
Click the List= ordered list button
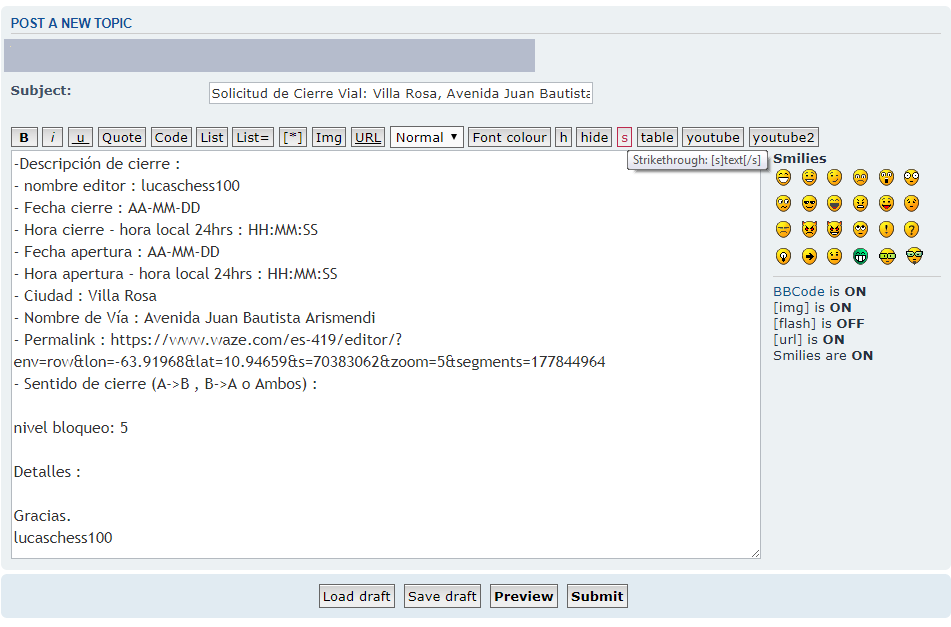(253, 138)
